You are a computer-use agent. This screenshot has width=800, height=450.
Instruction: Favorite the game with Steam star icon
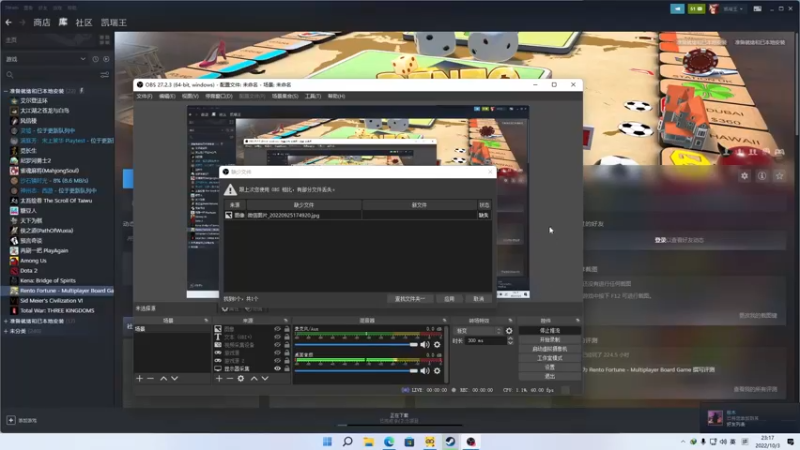pyautogui.click(x=779, y=176)
